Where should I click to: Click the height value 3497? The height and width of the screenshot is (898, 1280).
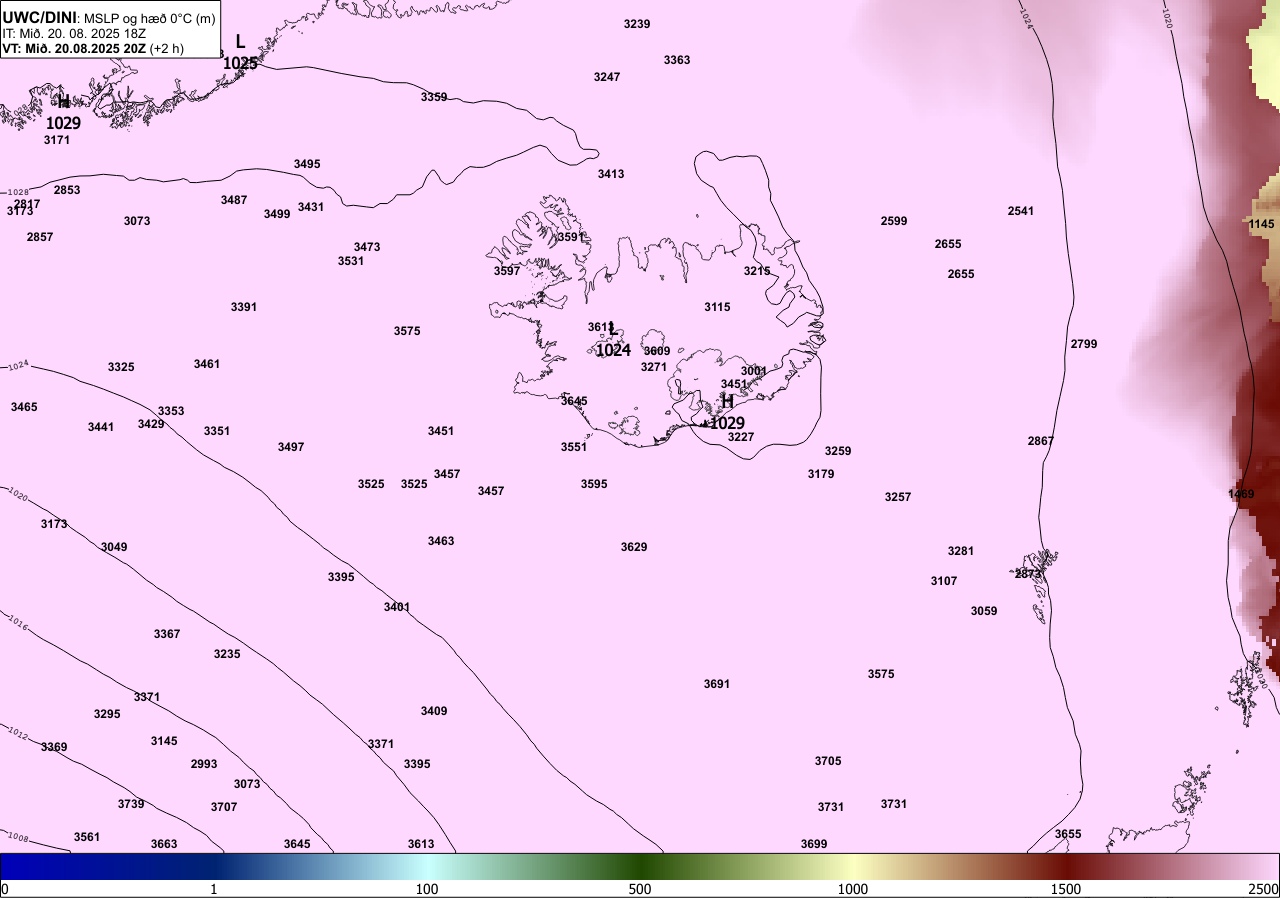tap(291, 447)
